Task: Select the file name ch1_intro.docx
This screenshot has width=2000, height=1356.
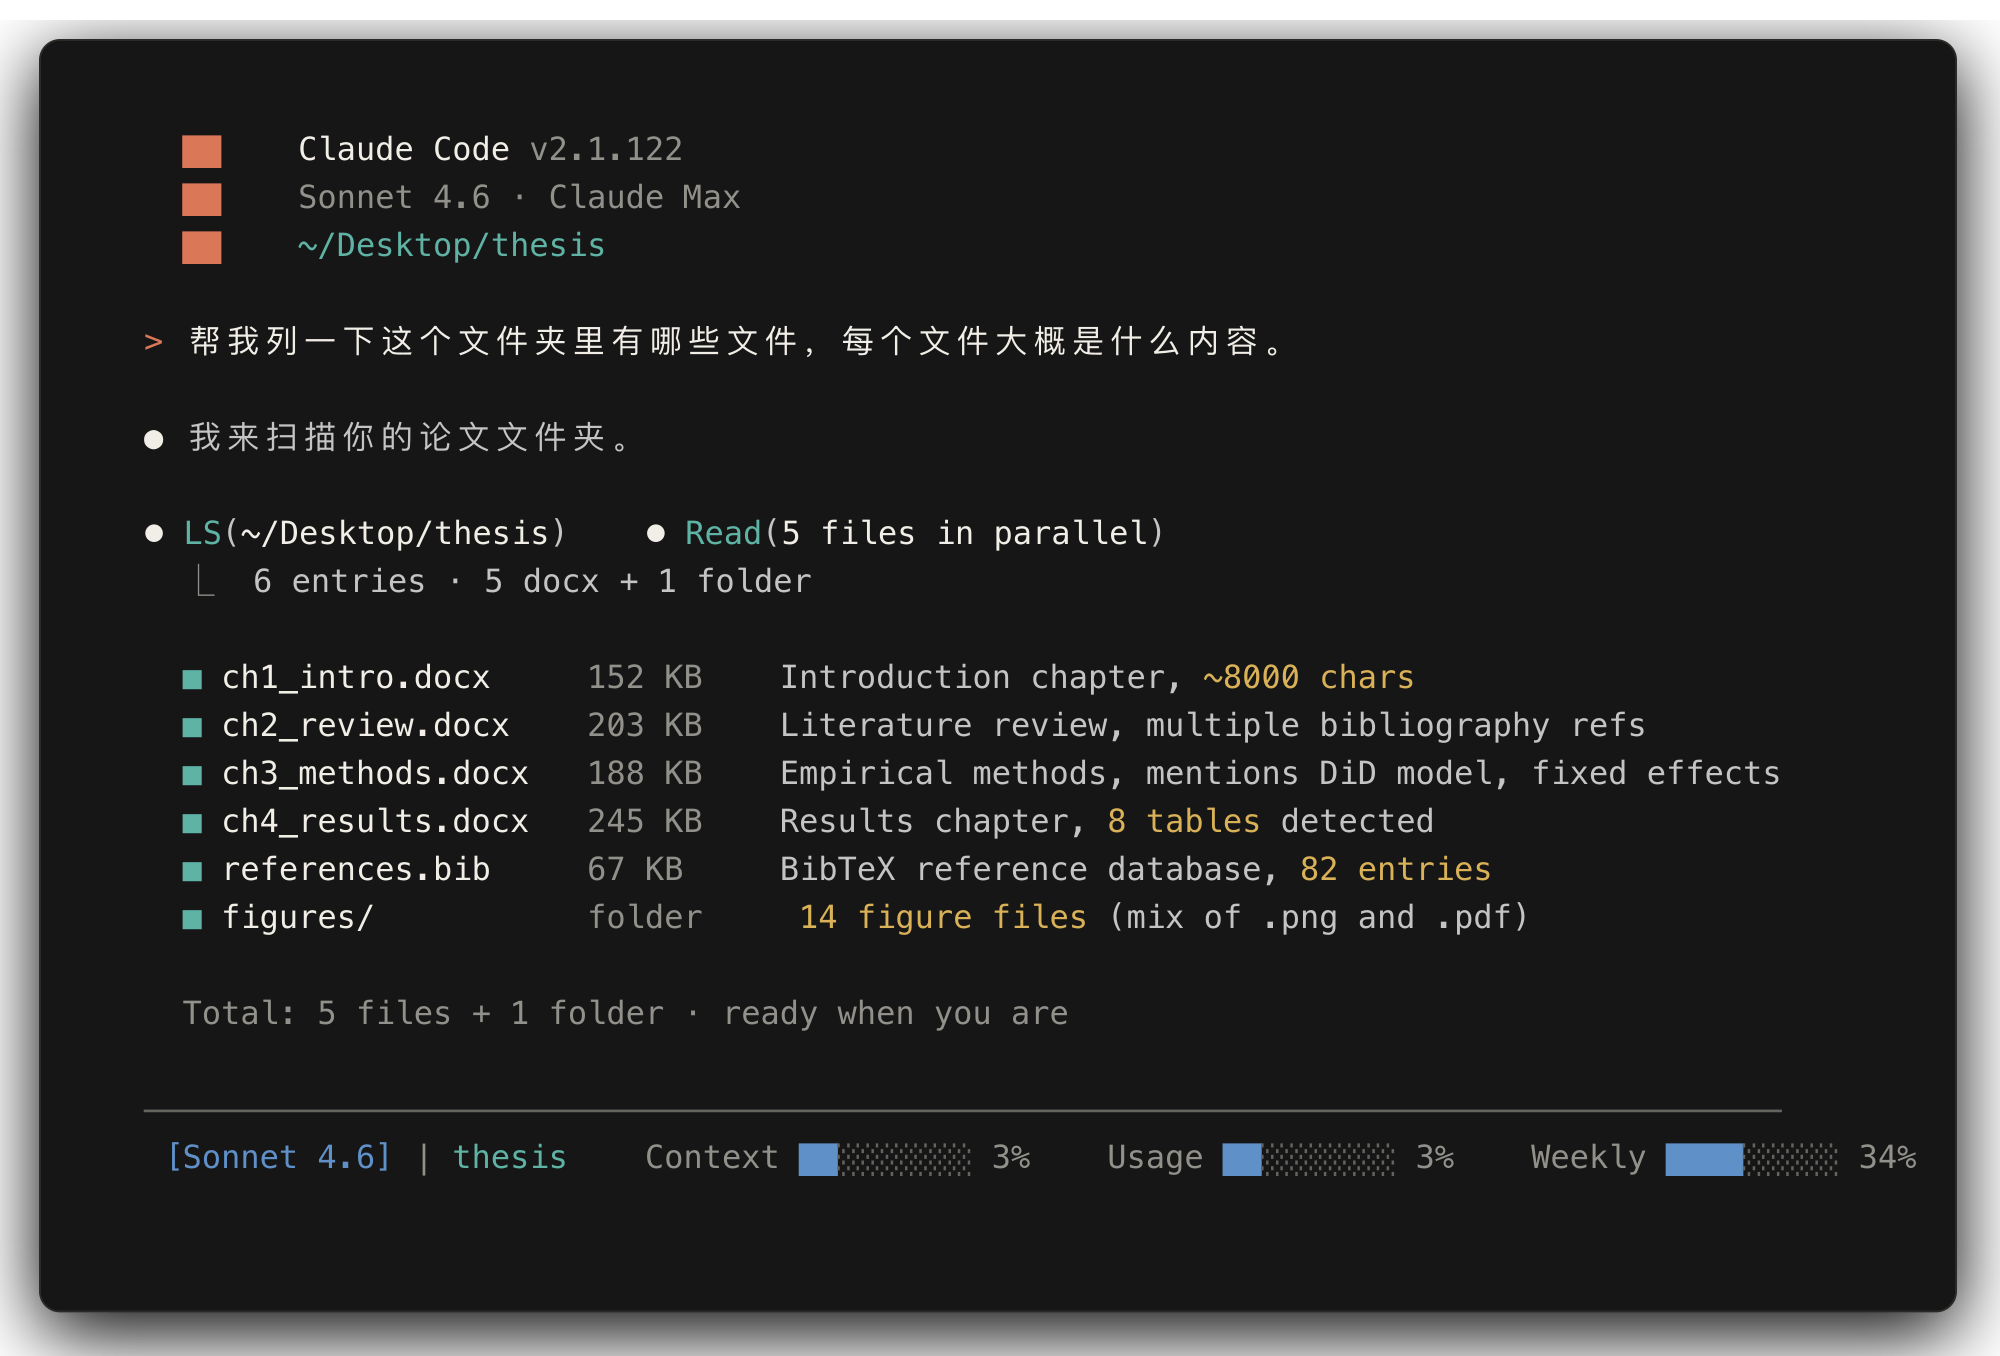Action: pyautogui.click(x=356, y=677)
